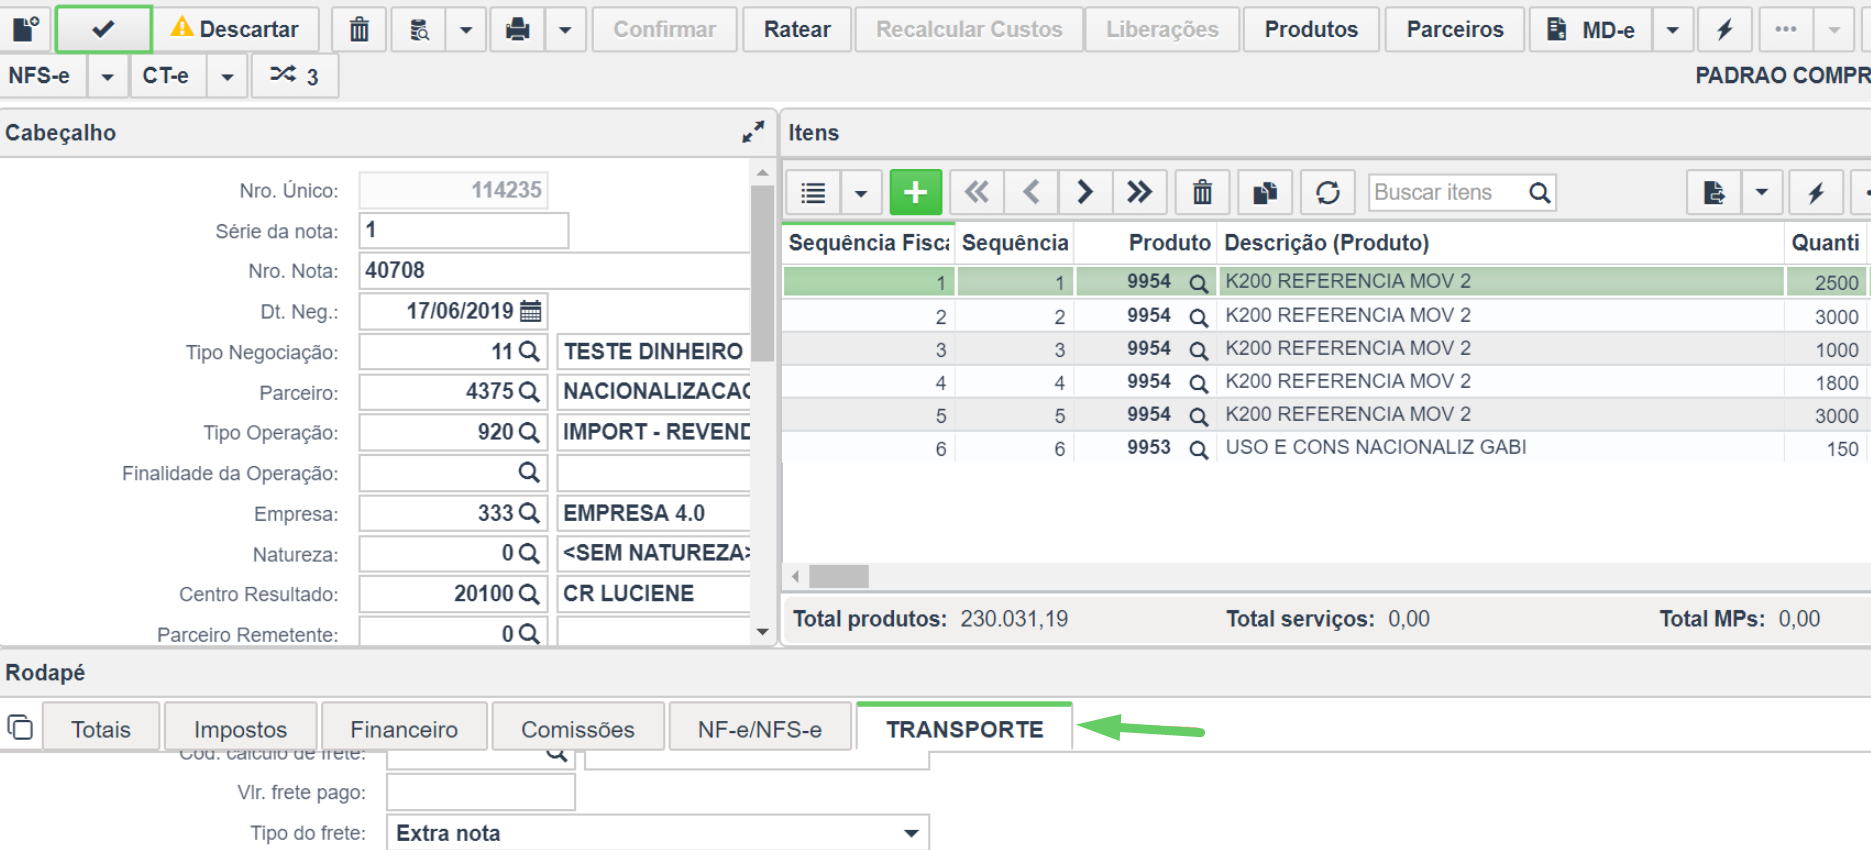Click the Ratear button
The width and height of the screenshot is (1871, 850).
coord(797,29)
